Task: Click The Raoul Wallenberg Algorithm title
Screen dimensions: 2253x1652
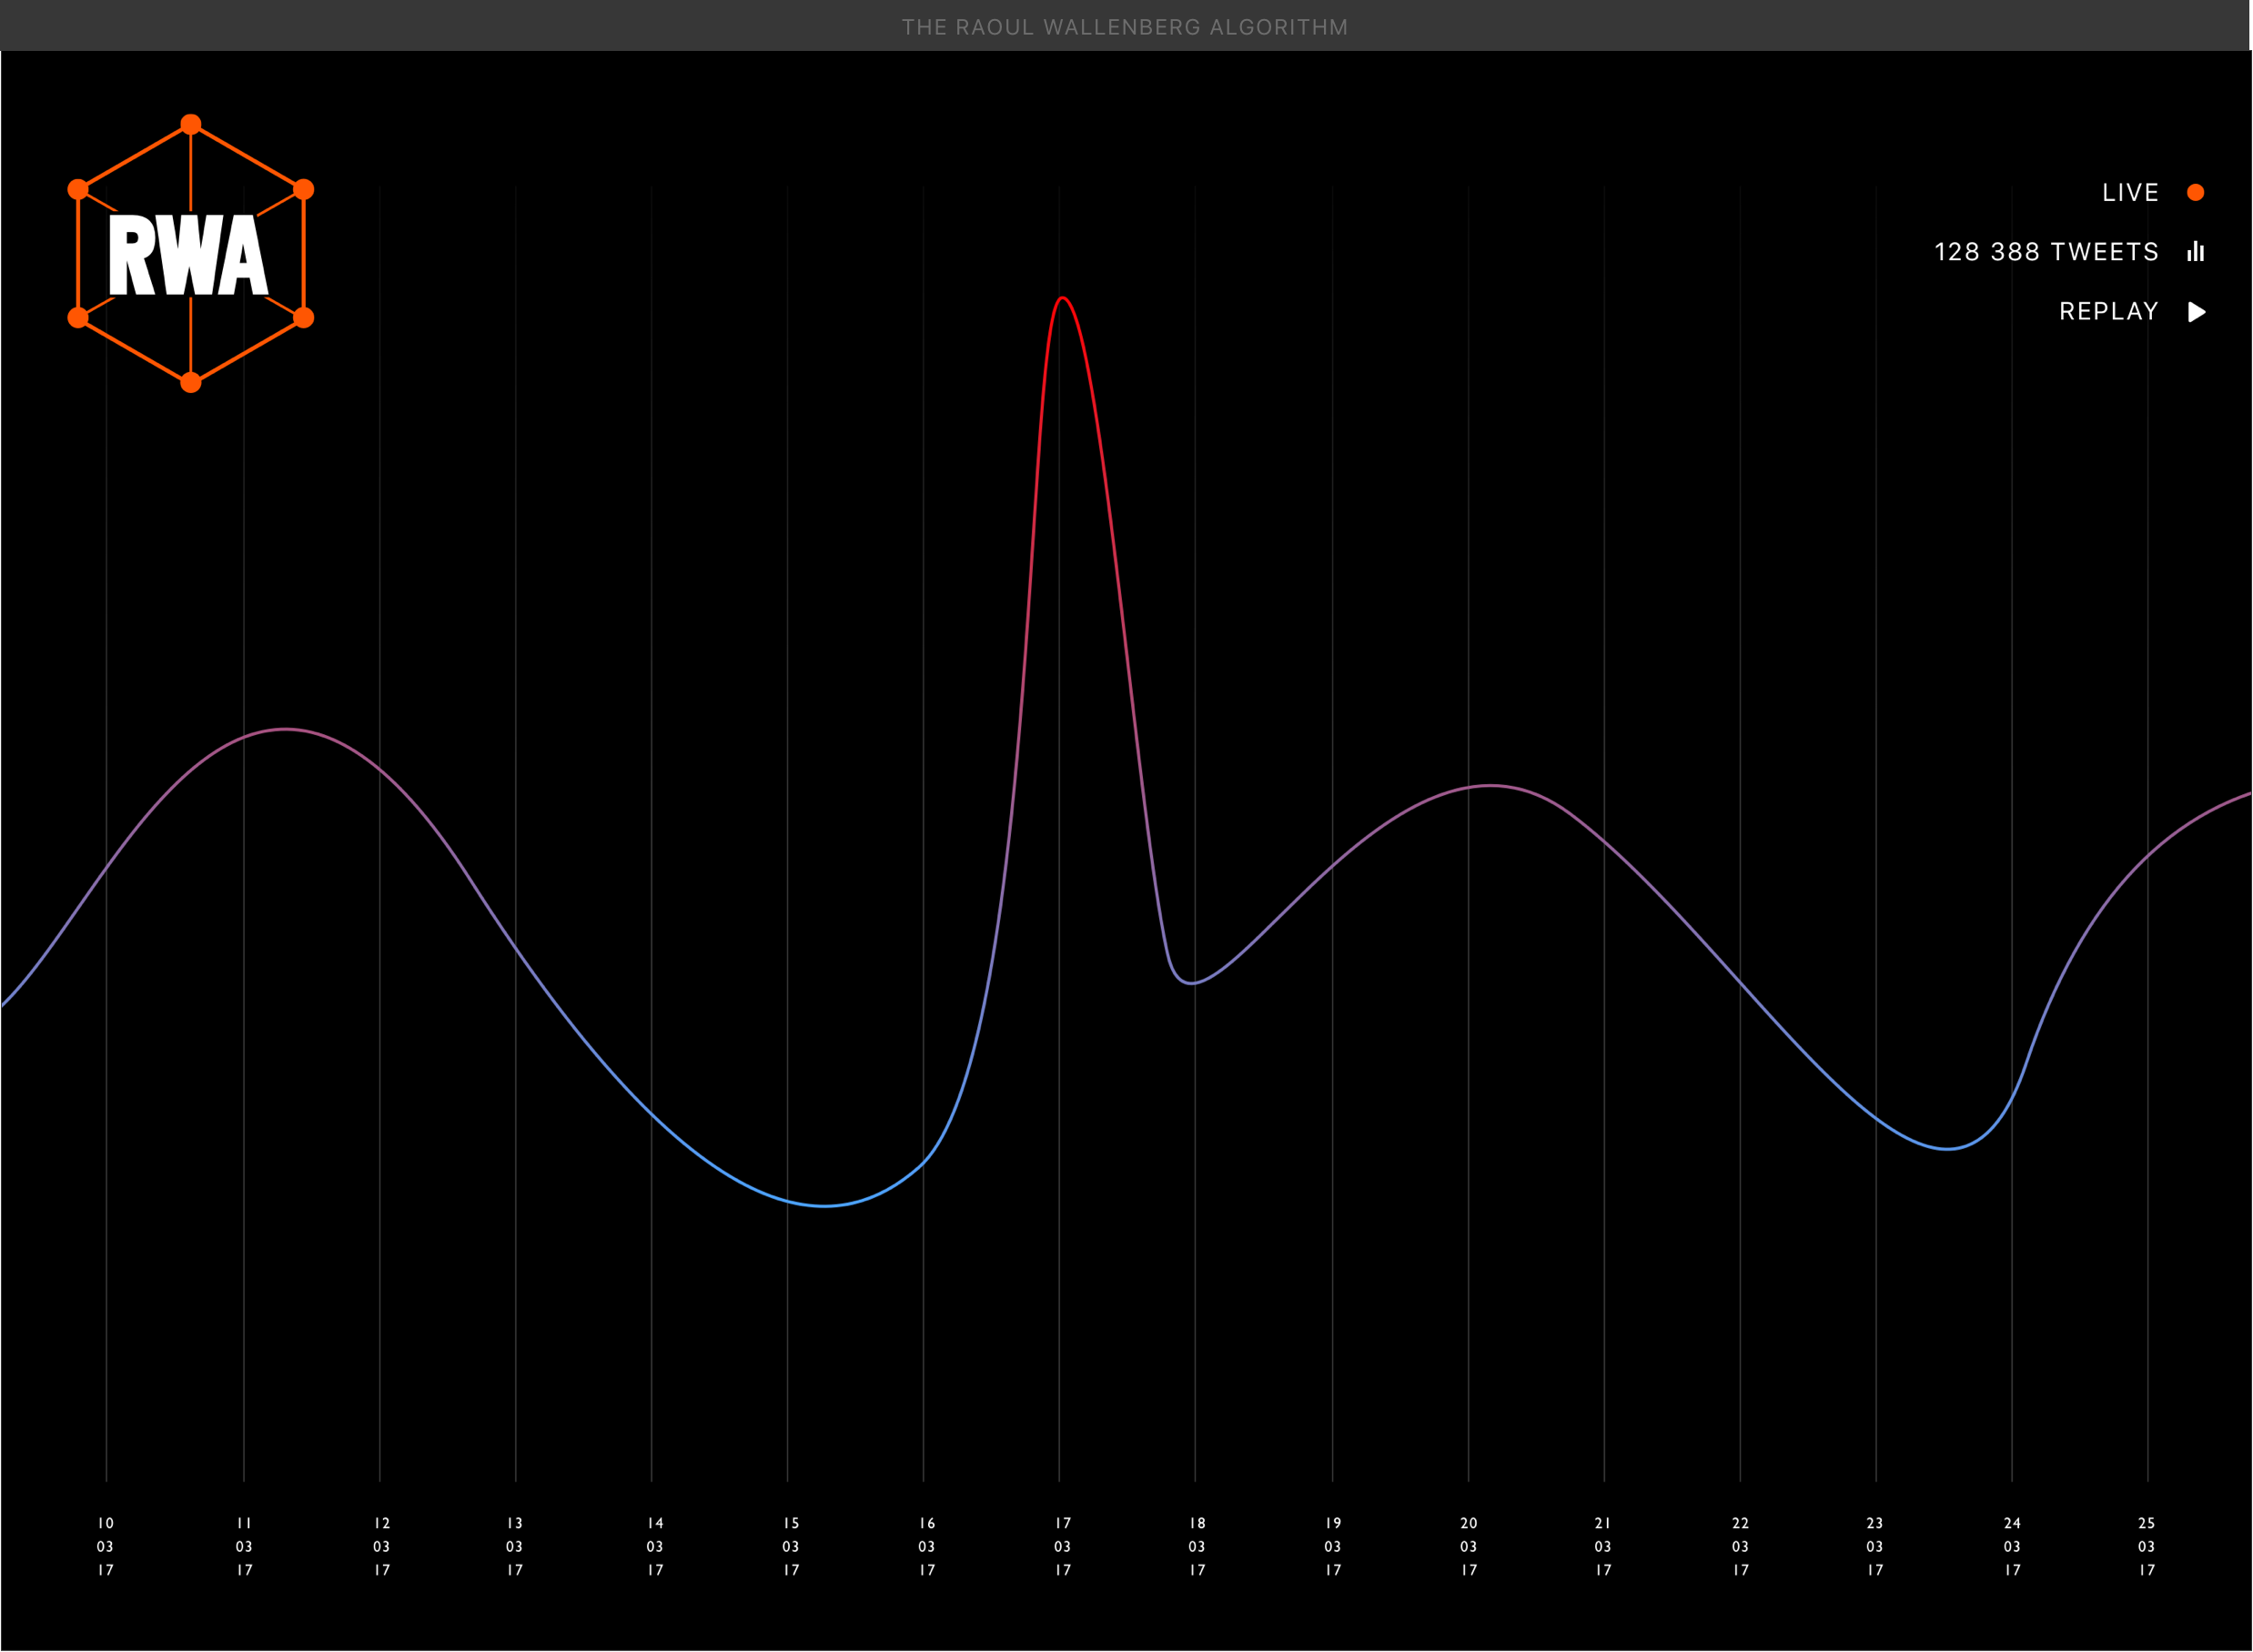Action: coord(1125,27)
